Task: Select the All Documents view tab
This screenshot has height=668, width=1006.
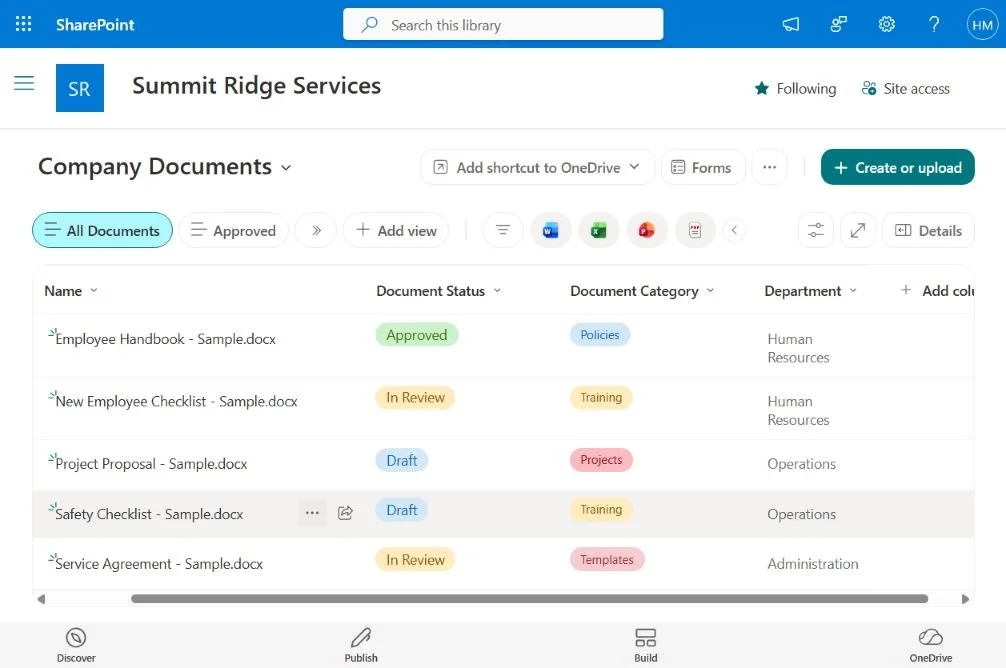Action: click(x=103, y=230)
